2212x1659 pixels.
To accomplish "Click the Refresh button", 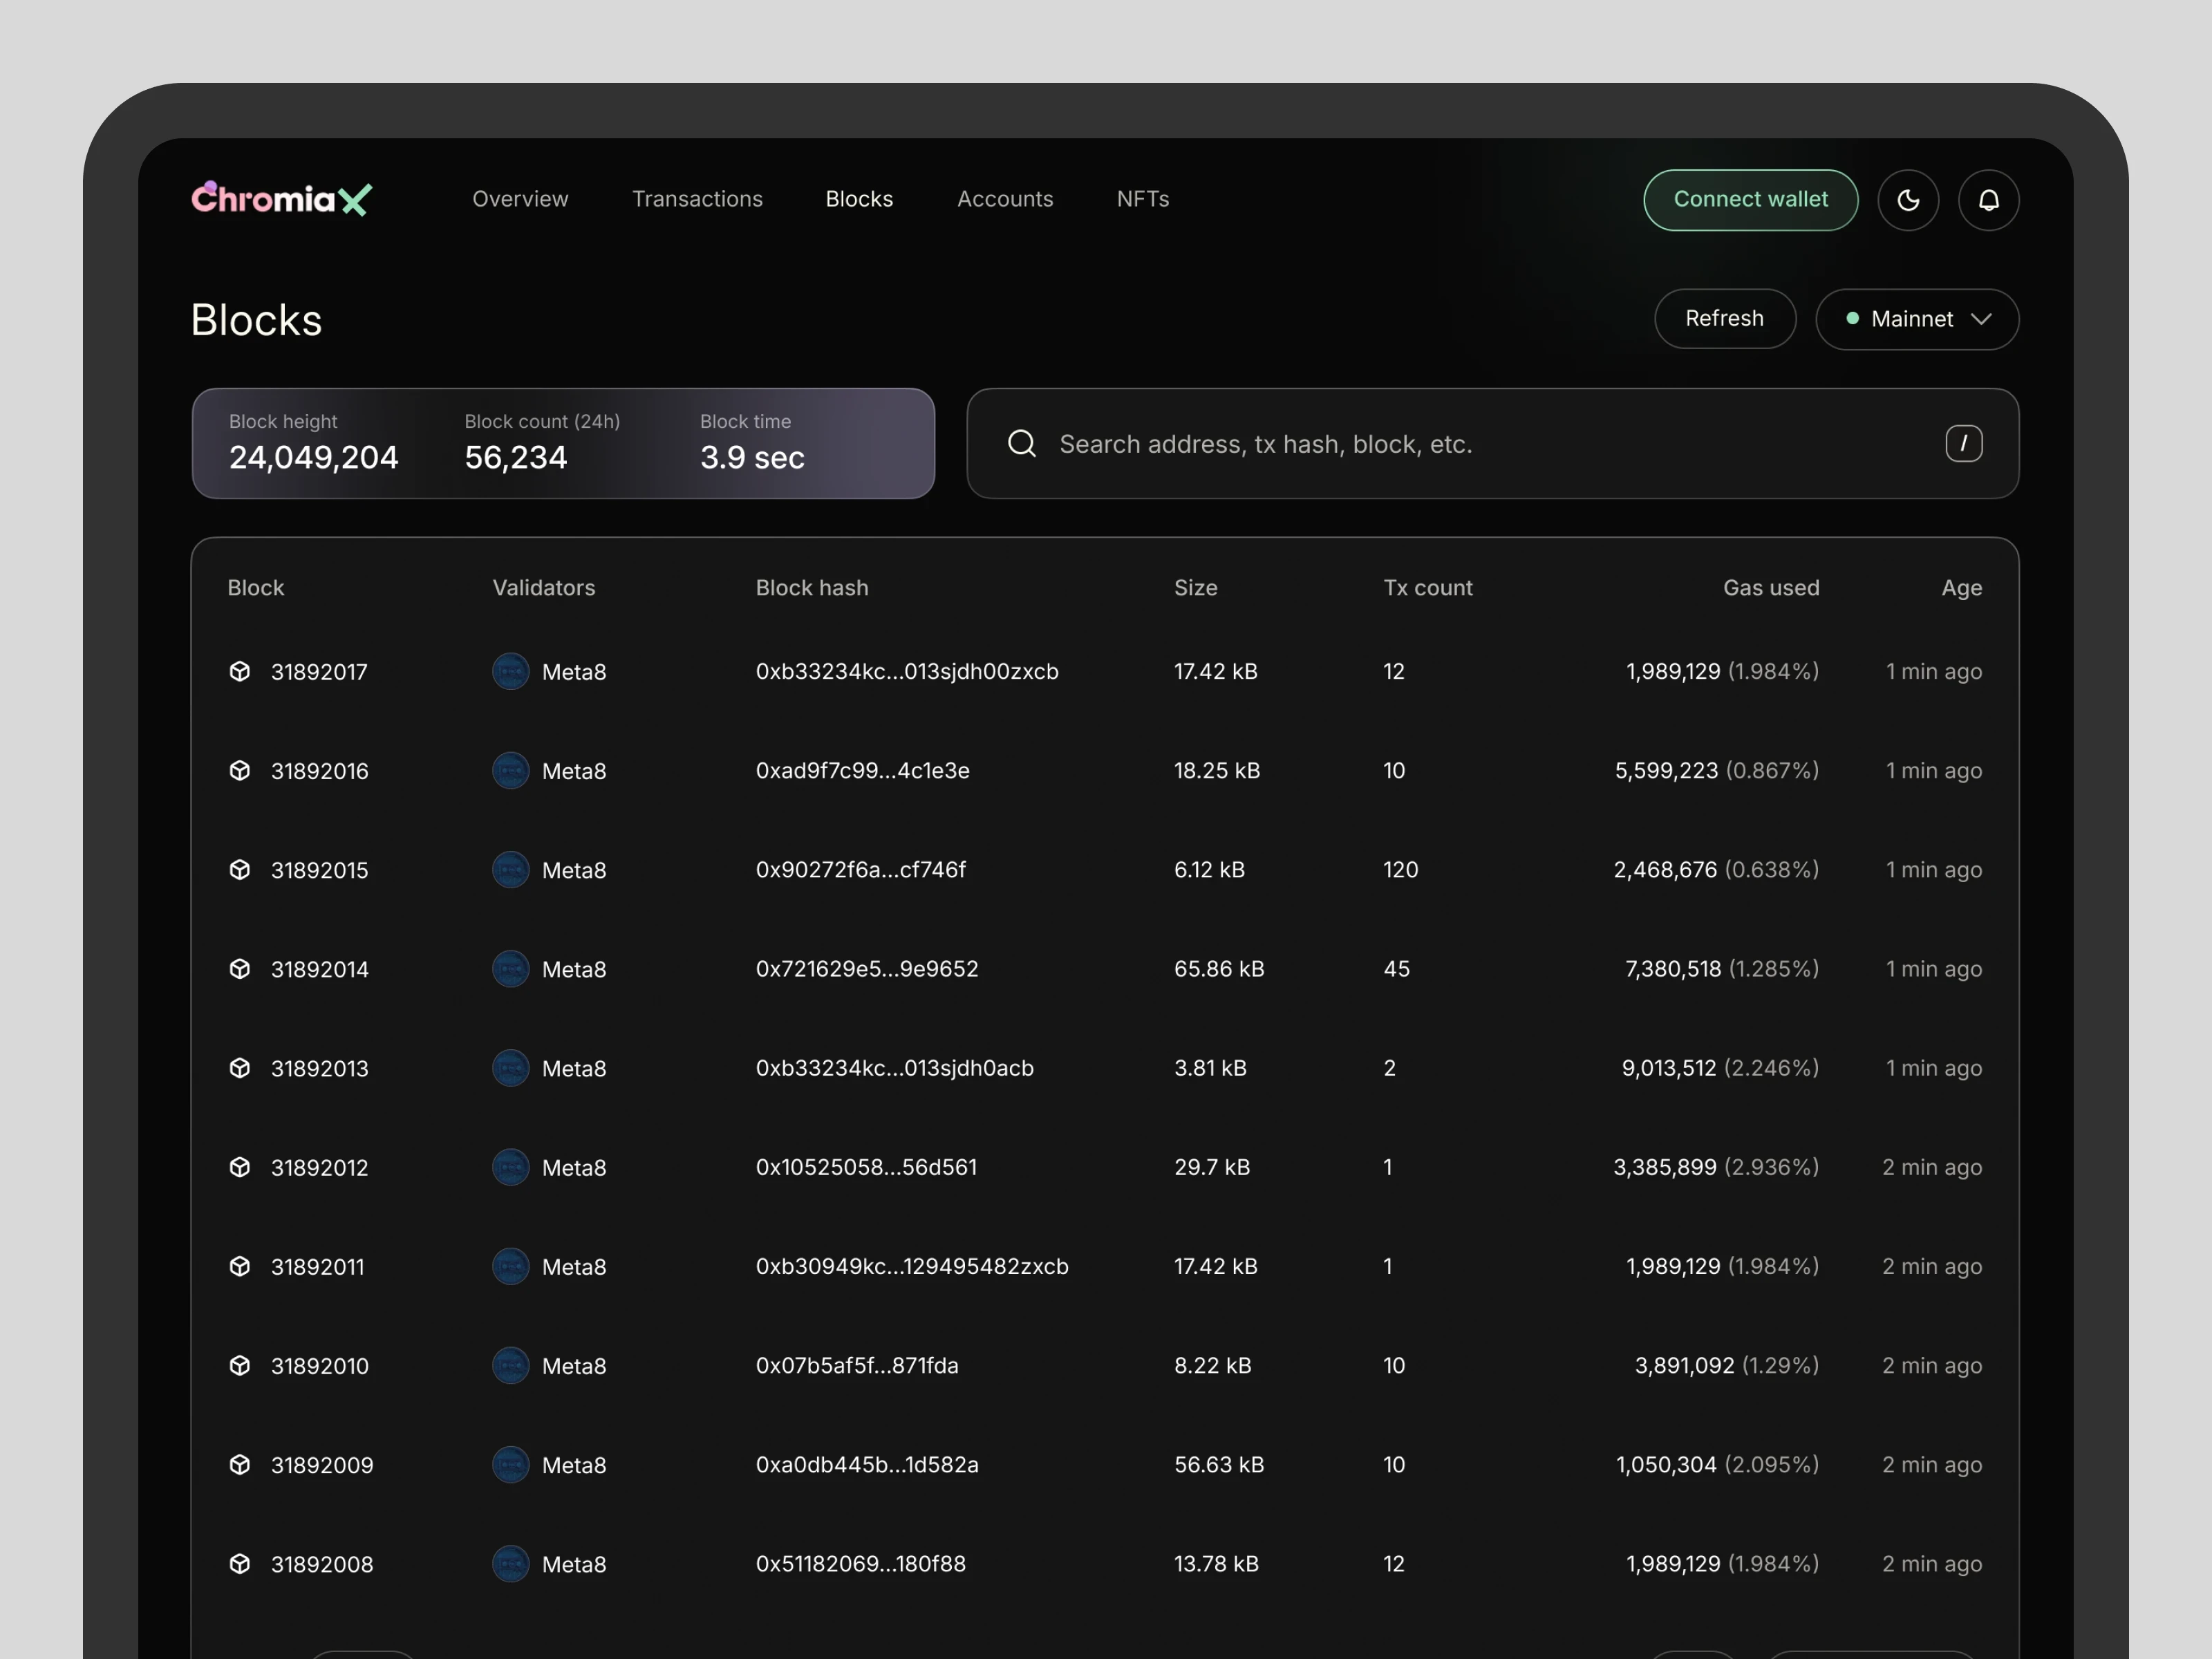I will coord(1724,319).
